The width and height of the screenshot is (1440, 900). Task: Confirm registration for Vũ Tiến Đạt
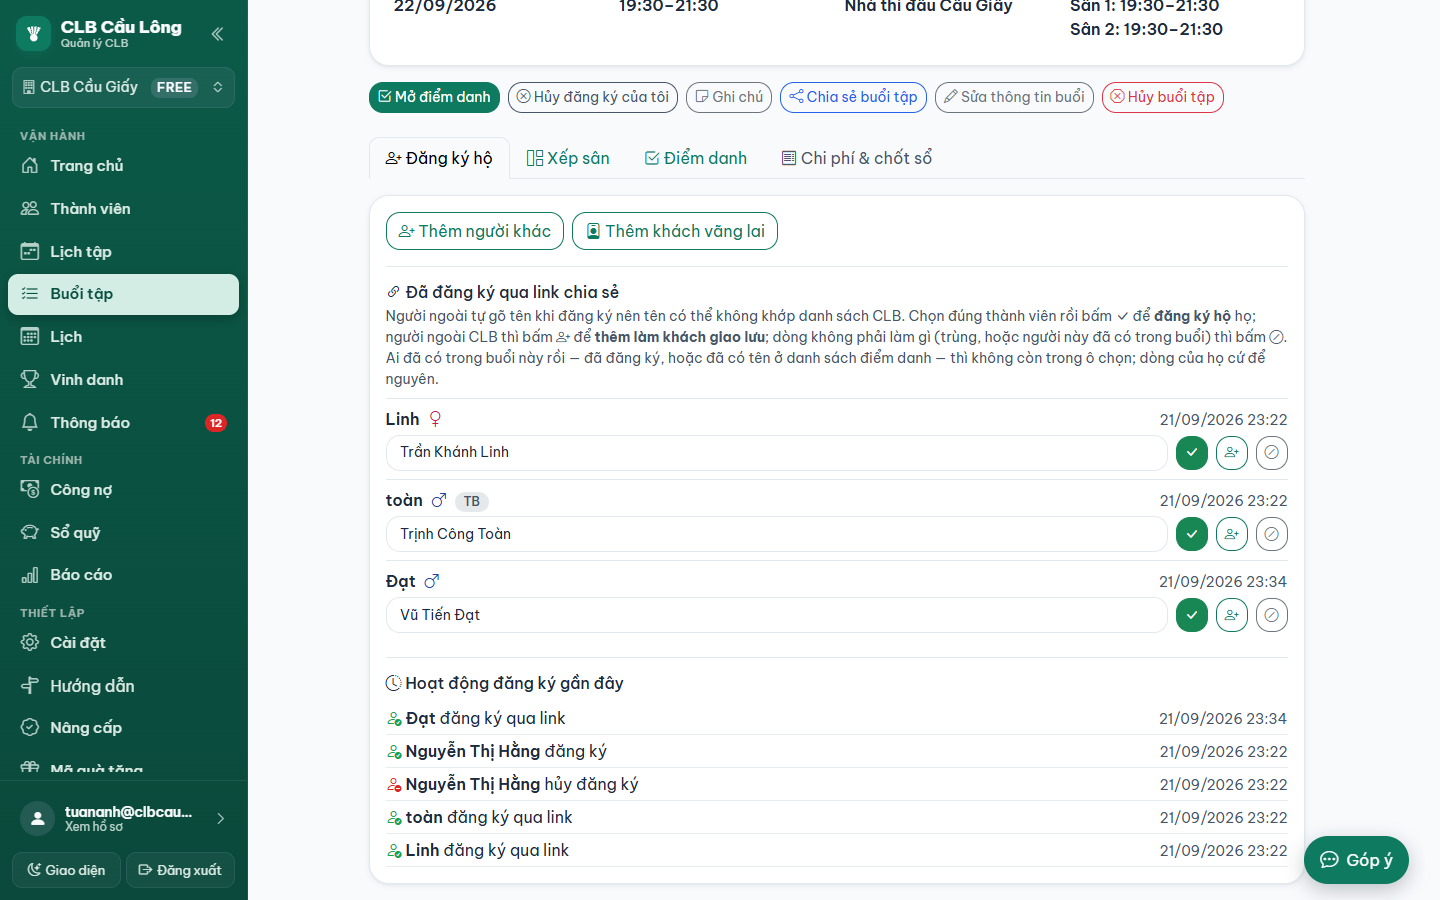click(1192, 615)
